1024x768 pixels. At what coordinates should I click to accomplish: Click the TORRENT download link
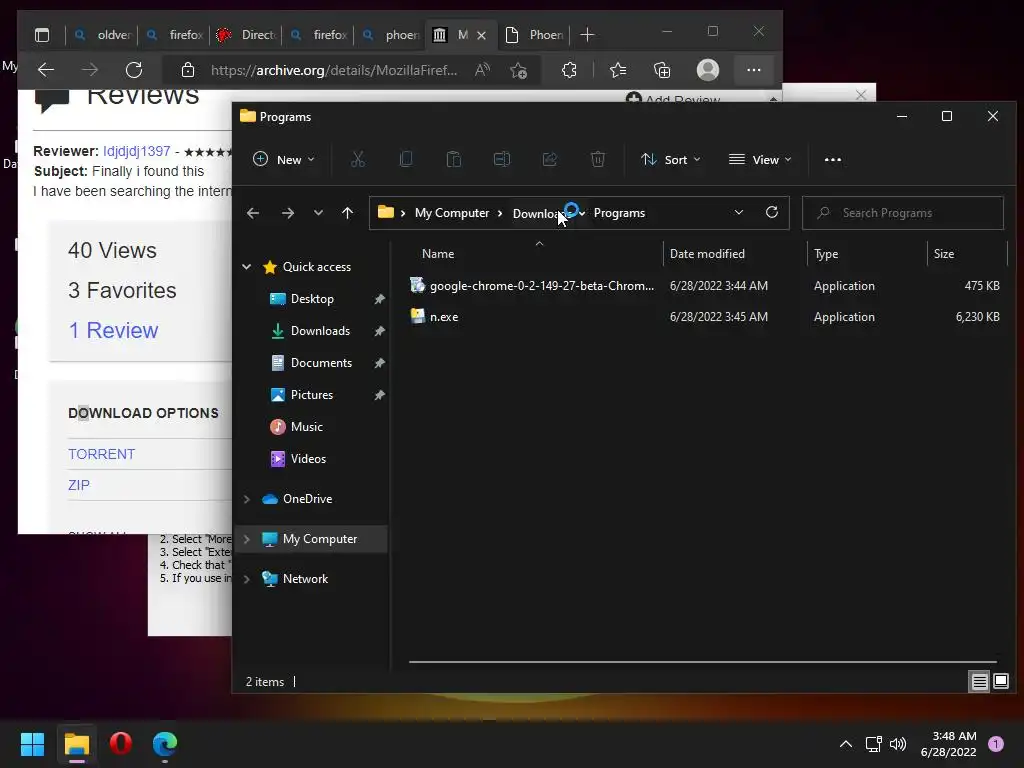pos(101,454)
